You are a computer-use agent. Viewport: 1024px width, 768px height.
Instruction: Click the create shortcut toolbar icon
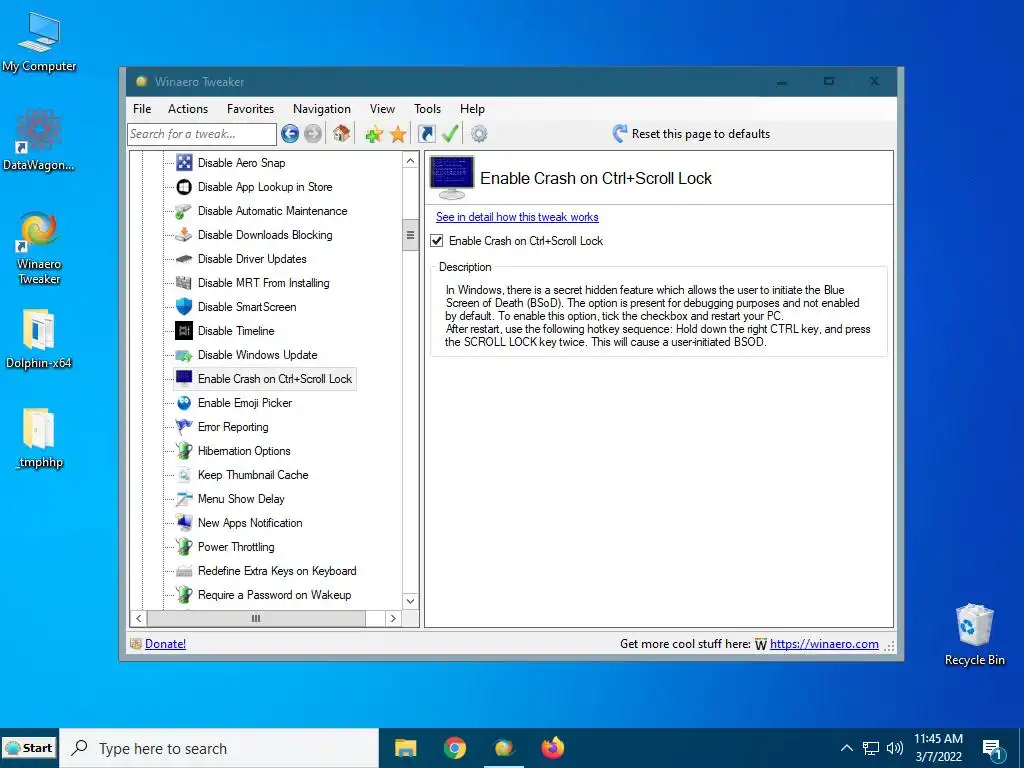[426, 134]
